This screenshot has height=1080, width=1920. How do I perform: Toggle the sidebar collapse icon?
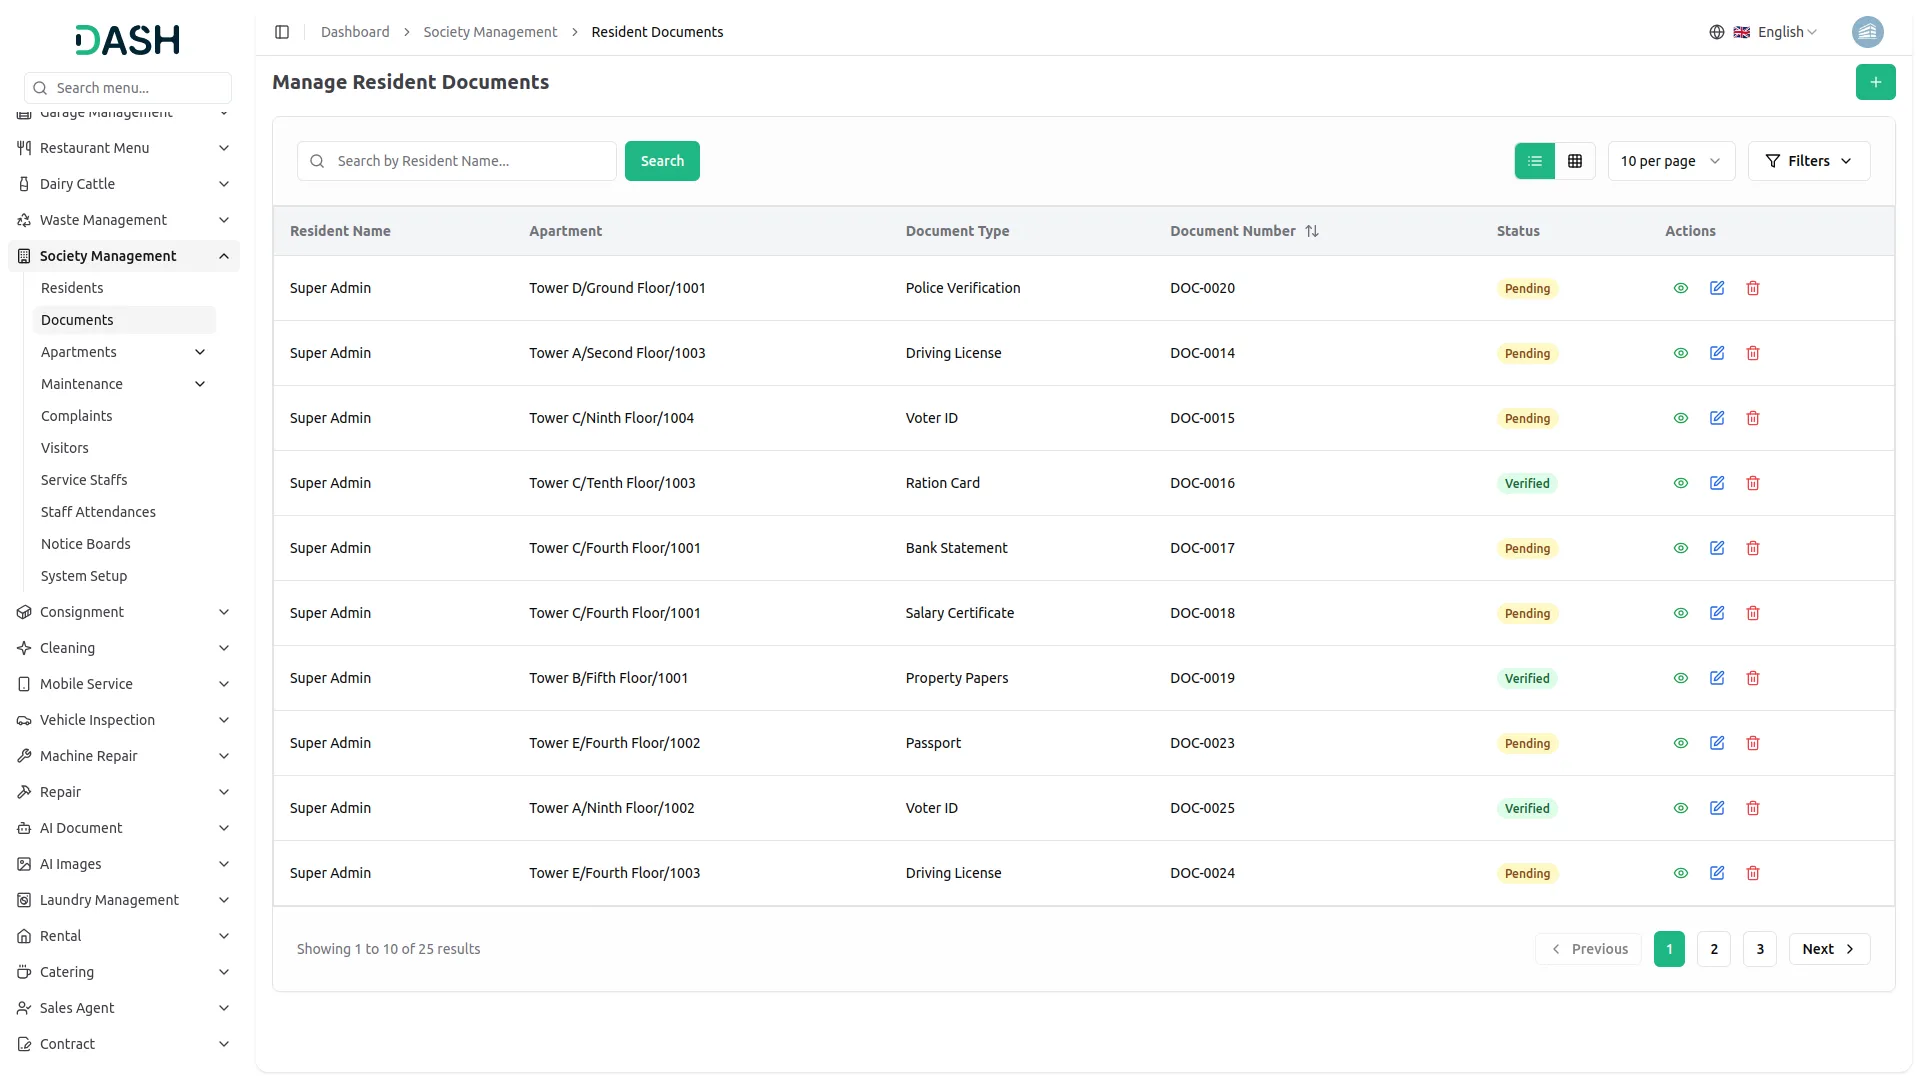(x=282, y=32)
